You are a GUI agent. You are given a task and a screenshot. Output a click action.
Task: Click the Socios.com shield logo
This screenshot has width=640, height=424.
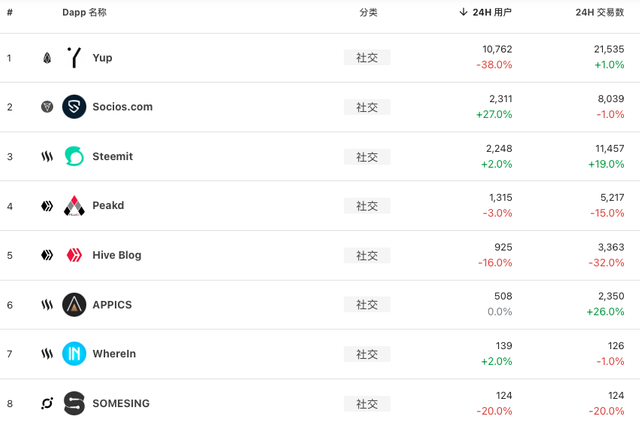[74, 107]
